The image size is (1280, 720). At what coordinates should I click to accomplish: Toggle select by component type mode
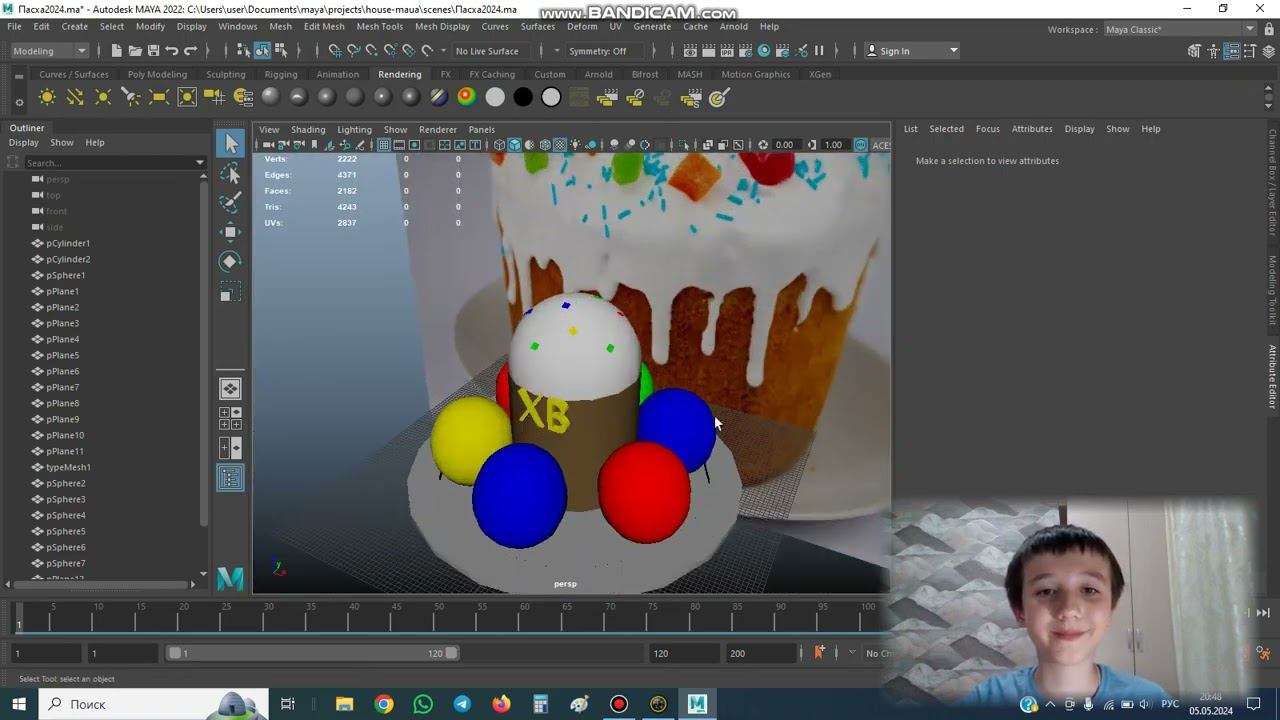(280, 51)
